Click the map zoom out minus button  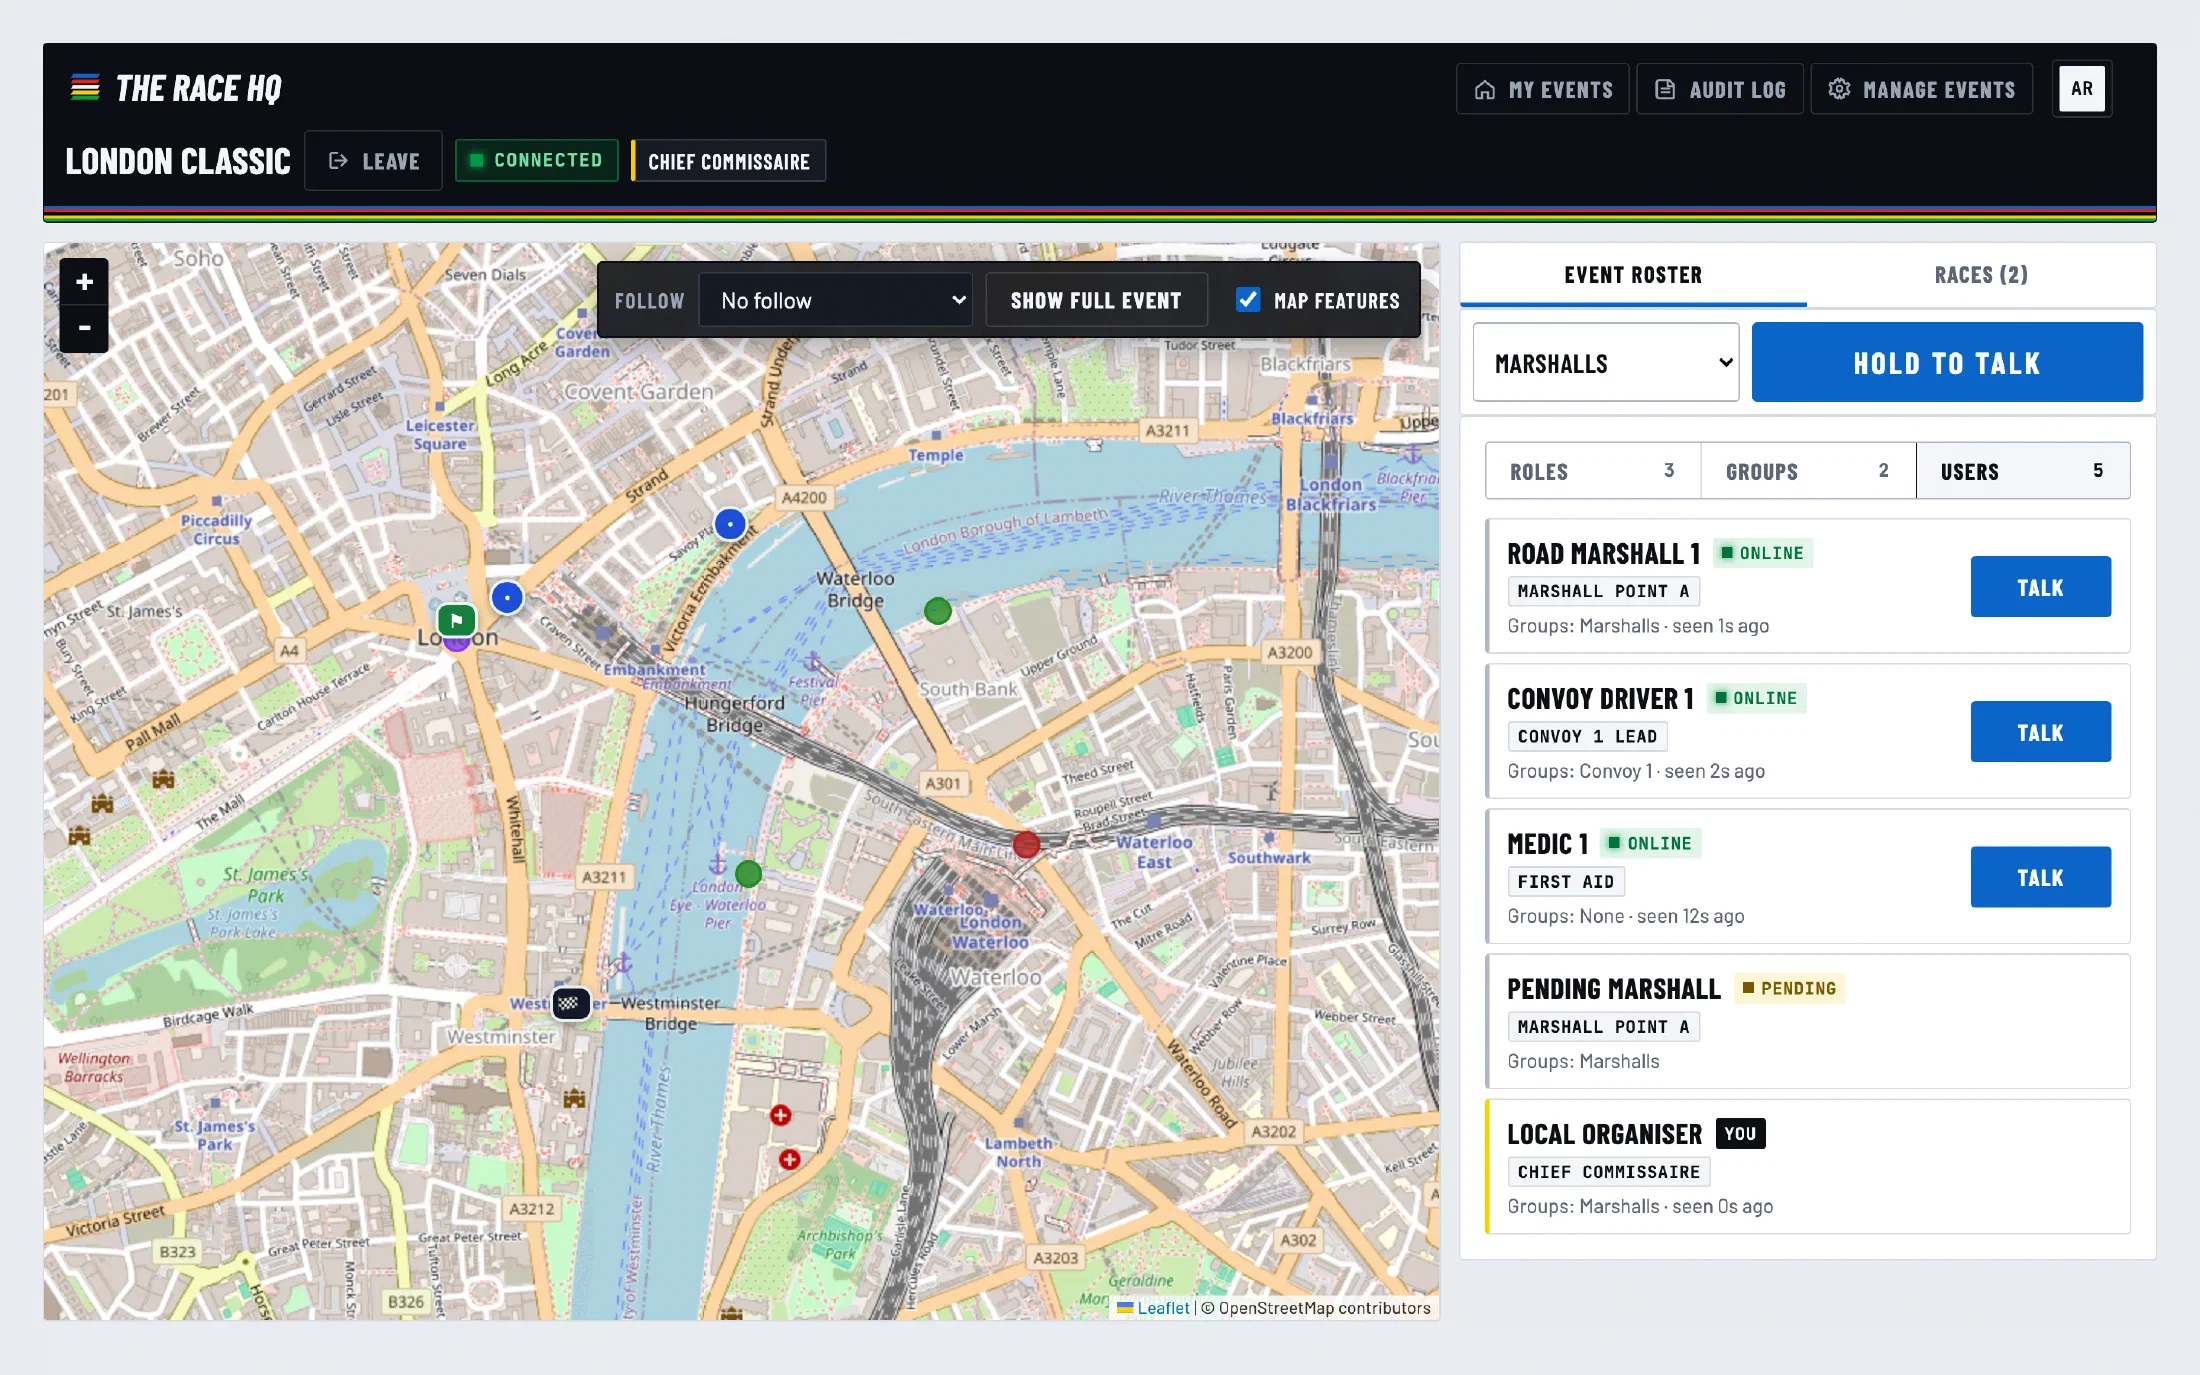point(84,328)
